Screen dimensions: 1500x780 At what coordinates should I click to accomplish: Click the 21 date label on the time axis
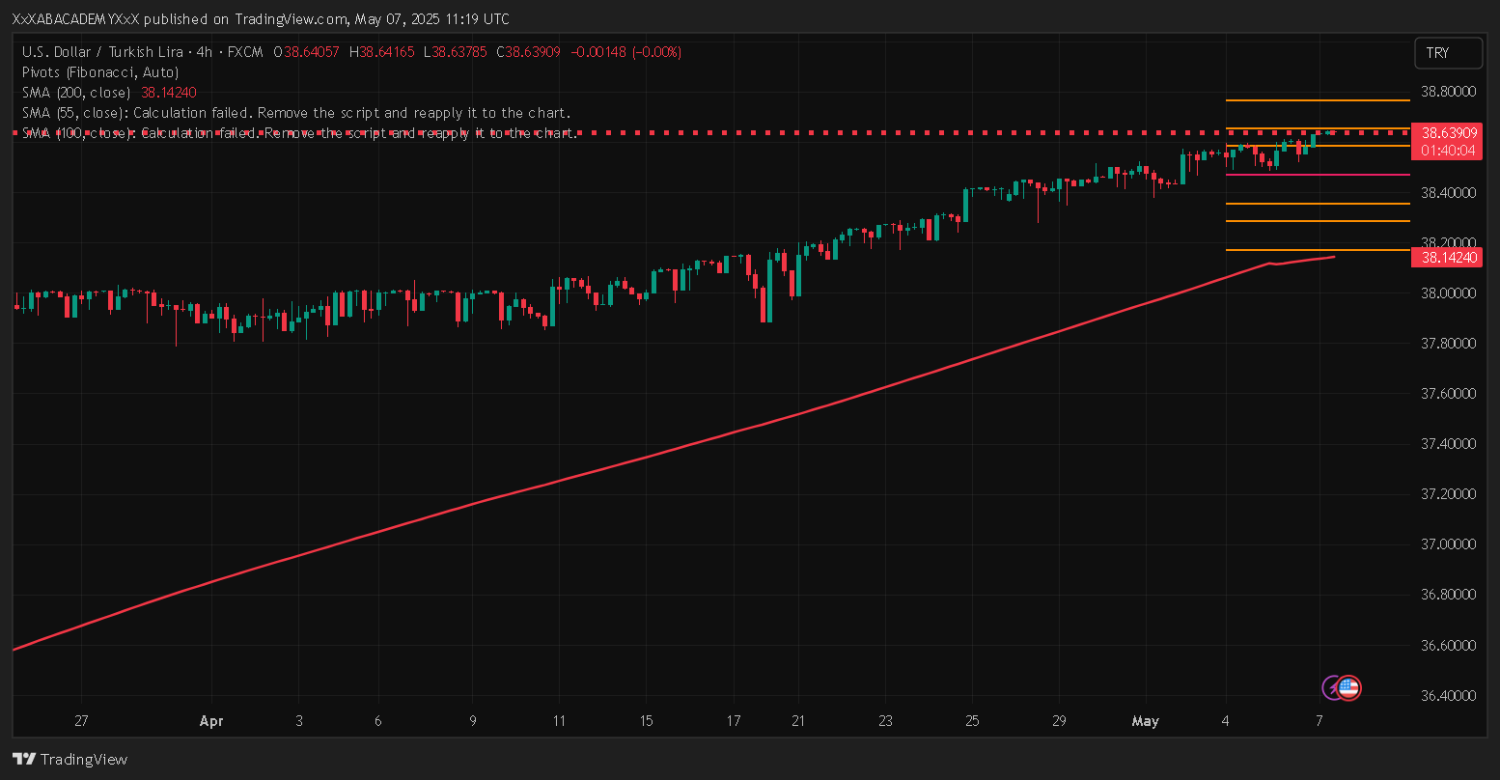point(797,720)
